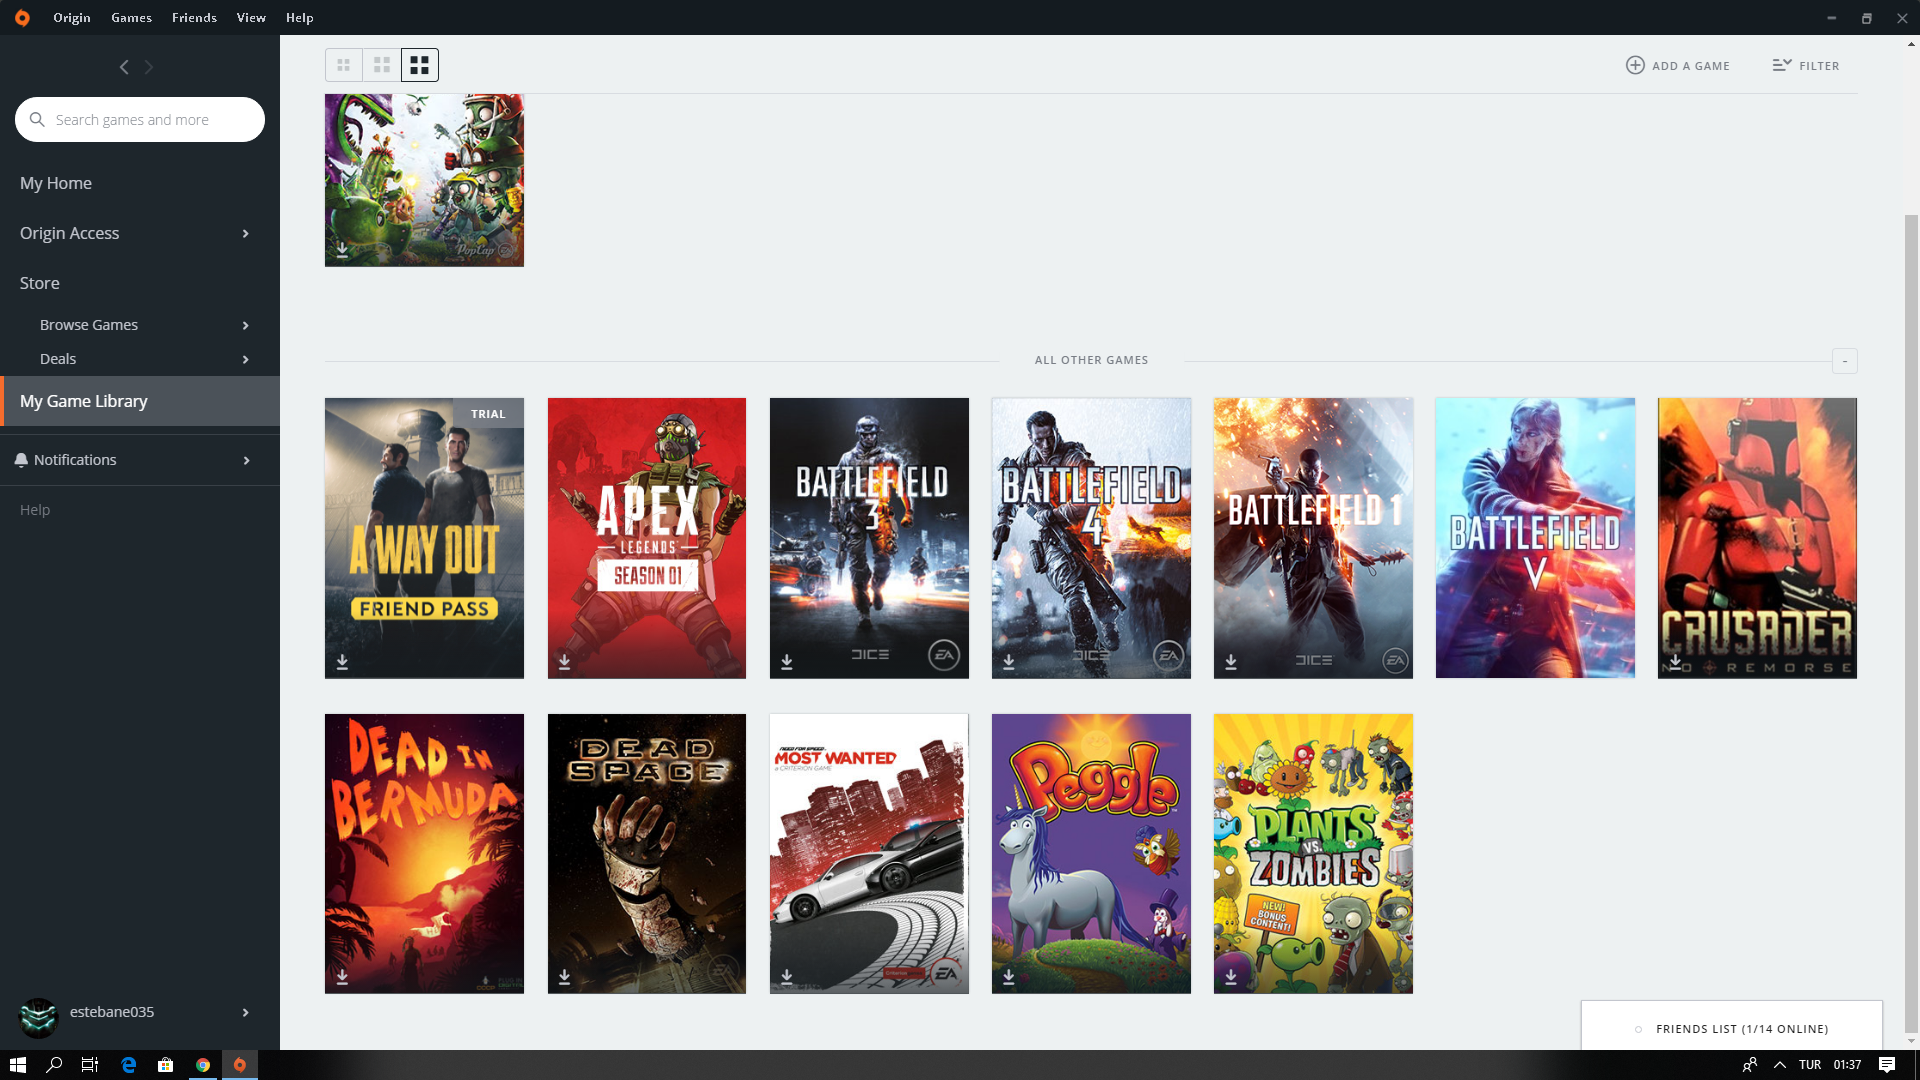Open the View menu
The width and height of the screenshot is (1920, 1080).
click(251, 18)
